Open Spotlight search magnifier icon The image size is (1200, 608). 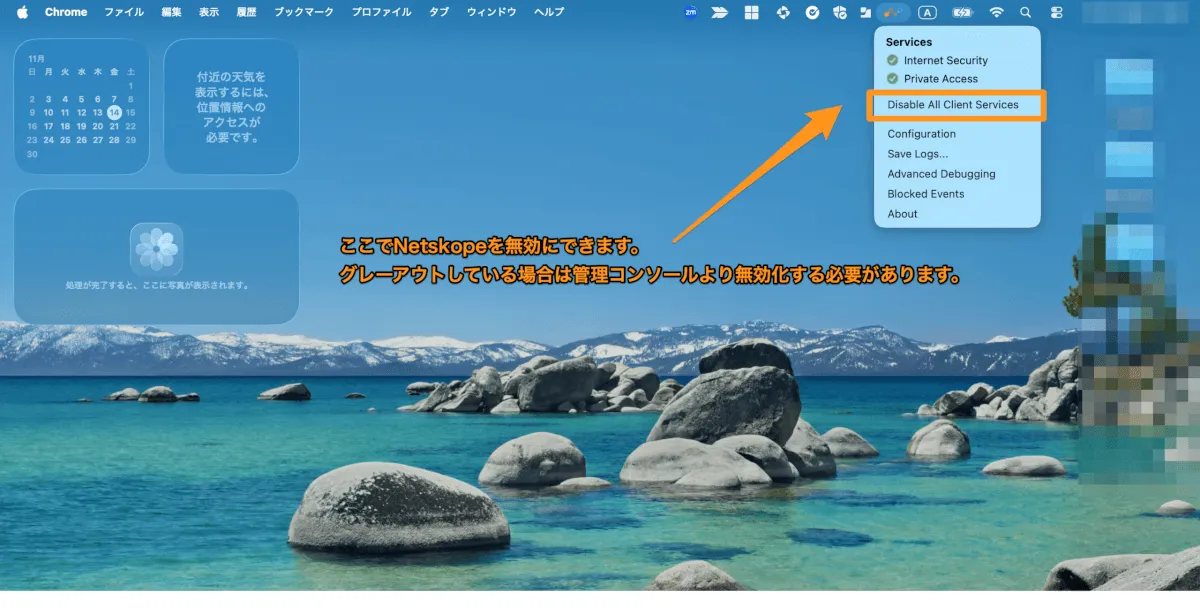point(1025,12)
